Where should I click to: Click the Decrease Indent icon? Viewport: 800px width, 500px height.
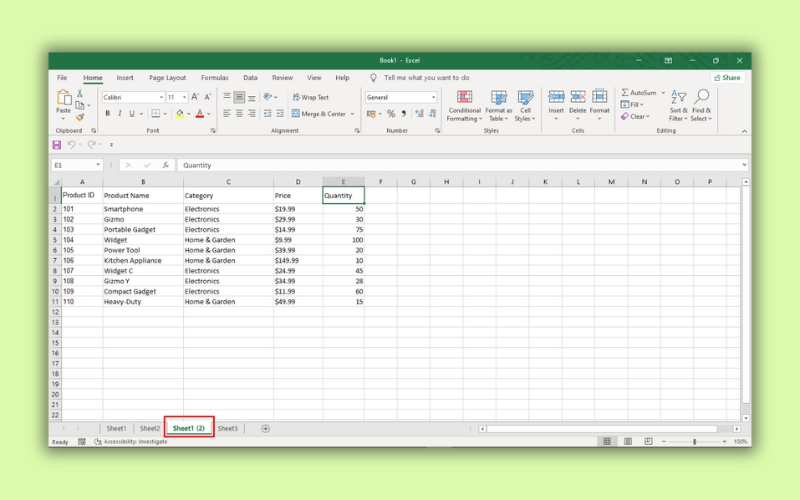(267, 113)
